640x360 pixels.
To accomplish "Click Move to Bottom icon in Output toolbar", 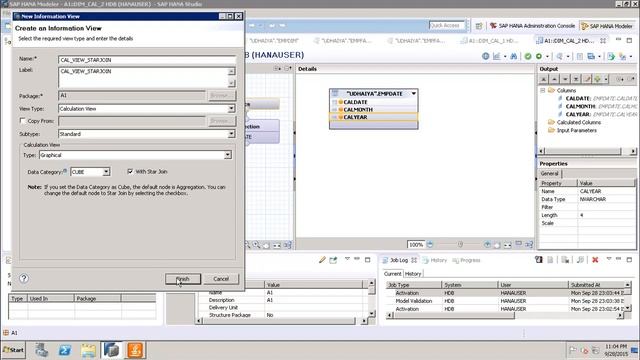I will pyautogui.click(x=576, y=79).
